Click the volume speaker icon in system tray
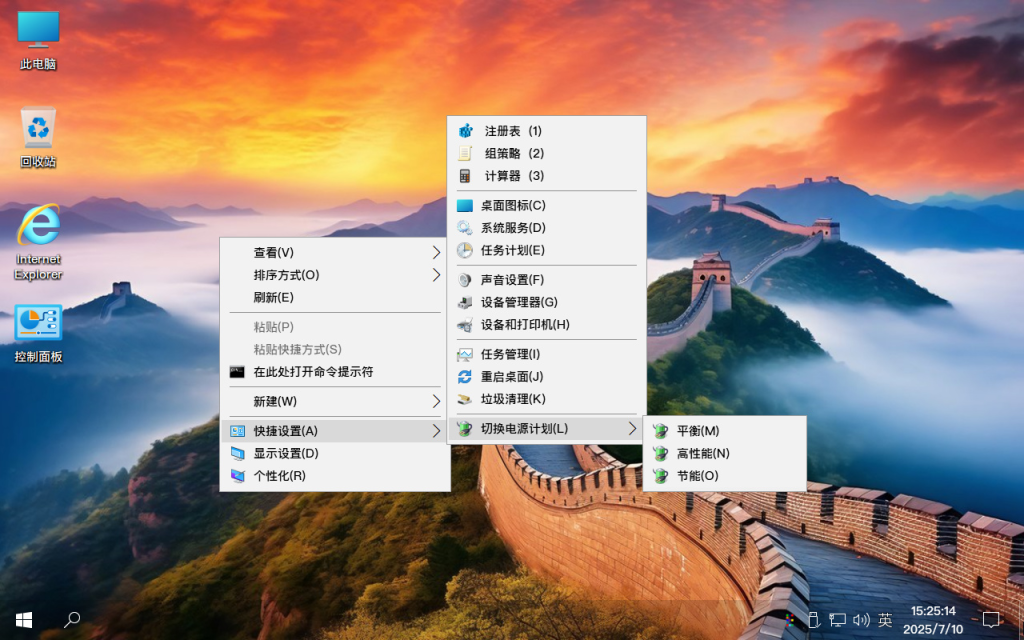This screenshot has height=640, width=1024. click(x=861, y=620)
